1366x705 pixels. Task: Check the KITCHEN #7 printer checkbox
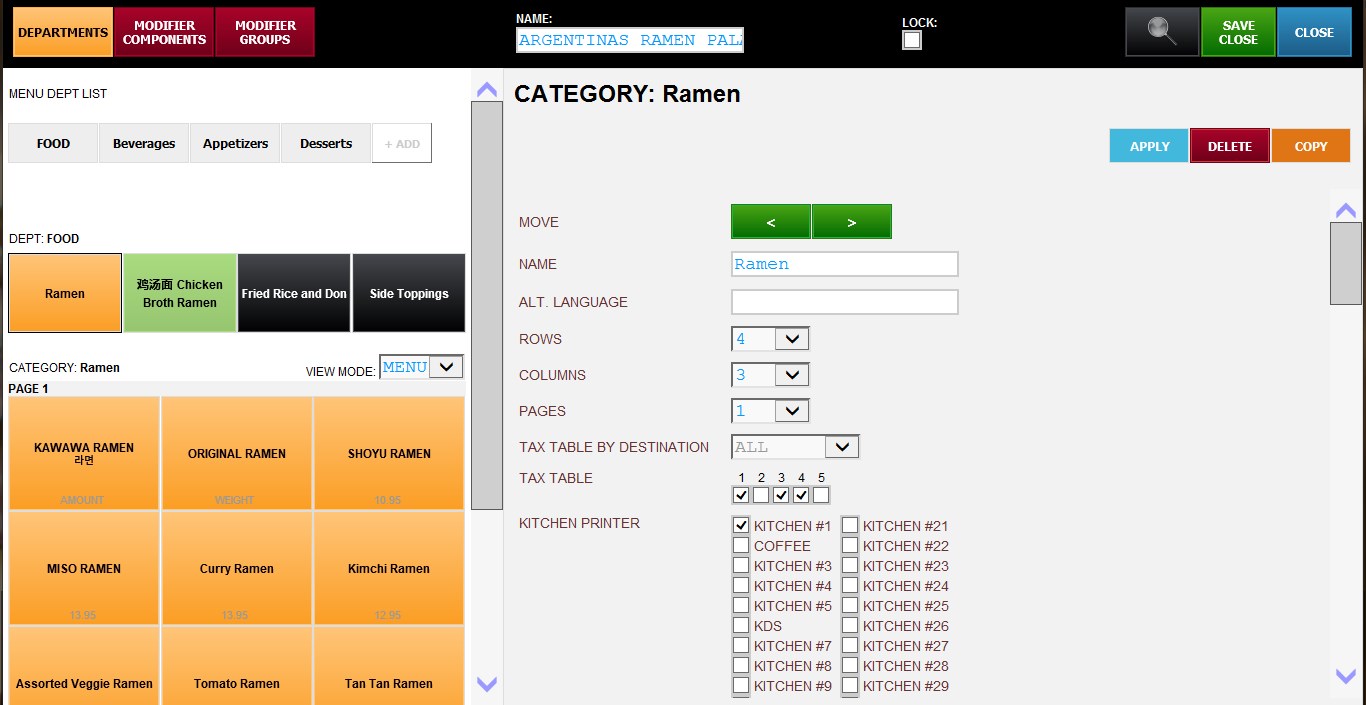point(741,645)
